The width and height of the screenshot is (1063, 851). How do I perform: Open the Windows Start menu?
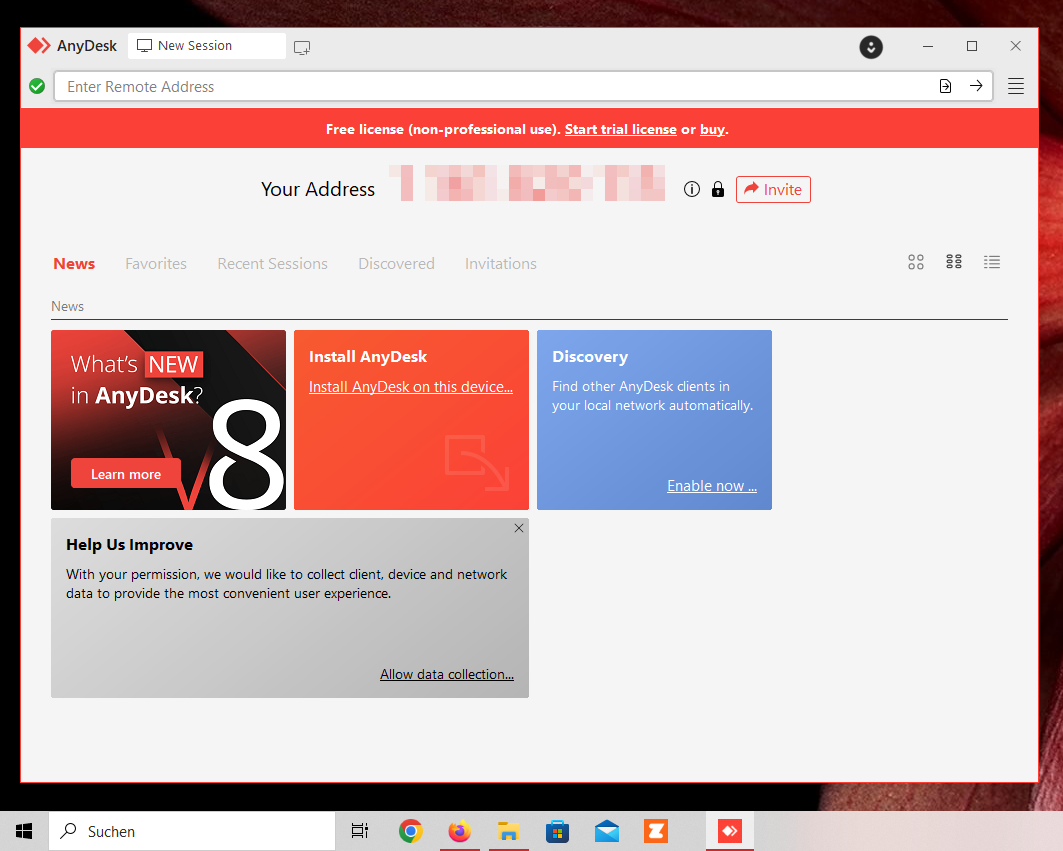pyautogui.click(x=24, y=831)
